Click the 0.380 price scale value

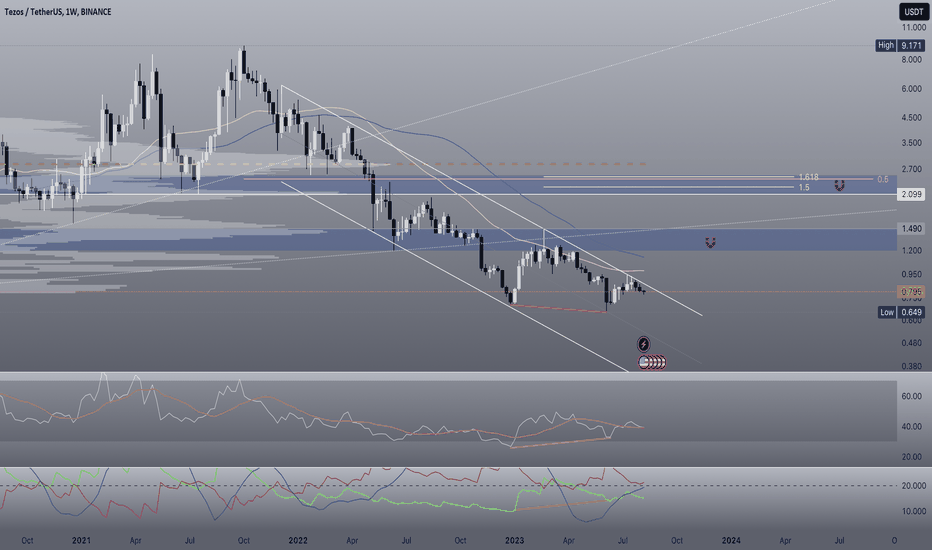[911, 366]
